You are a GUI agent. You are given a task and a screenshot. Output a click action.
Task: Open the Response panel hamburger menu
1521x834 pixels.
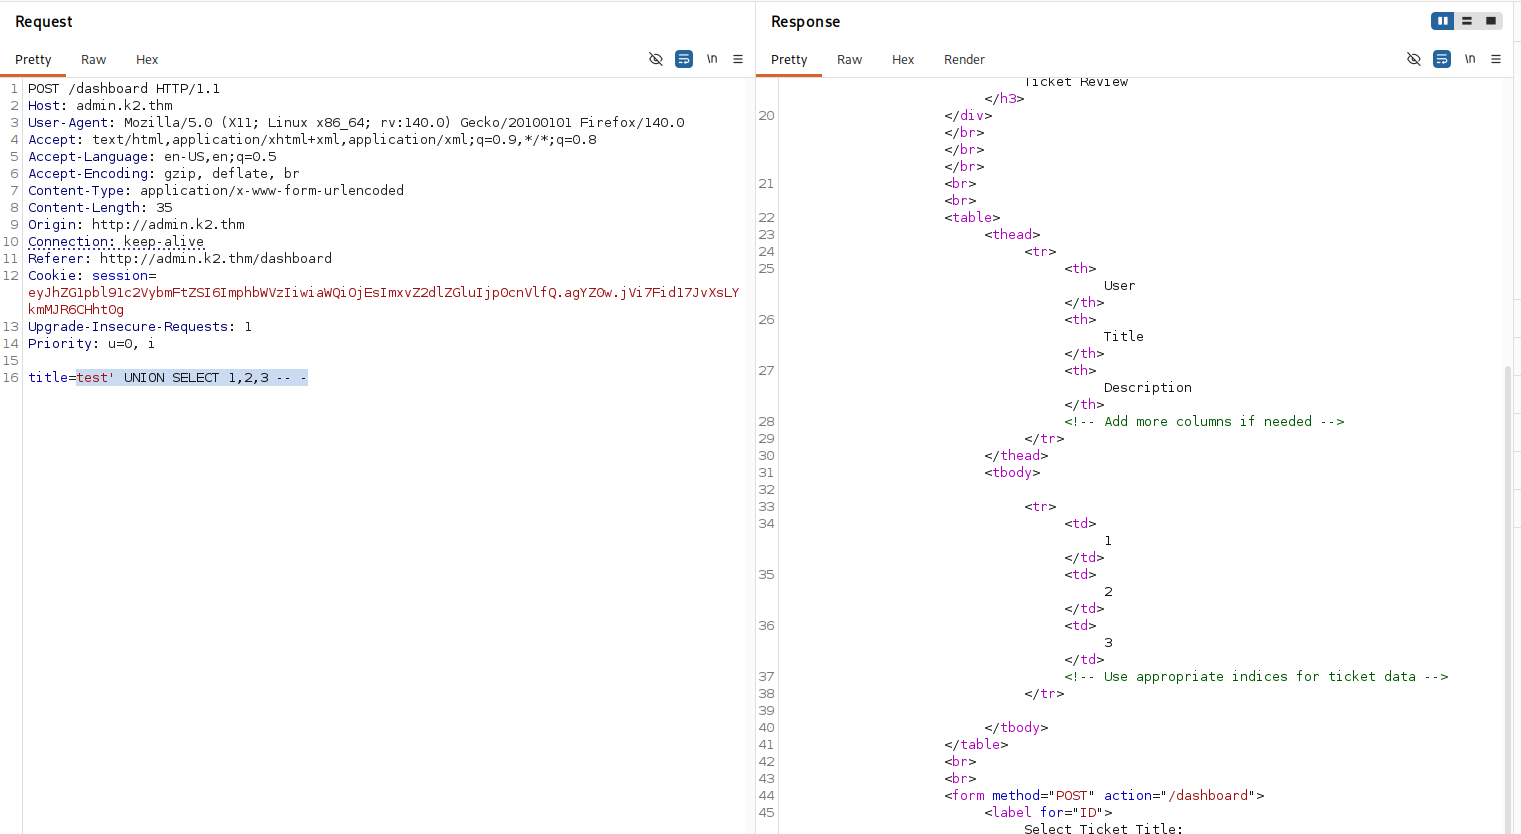tap(1496, 59)
